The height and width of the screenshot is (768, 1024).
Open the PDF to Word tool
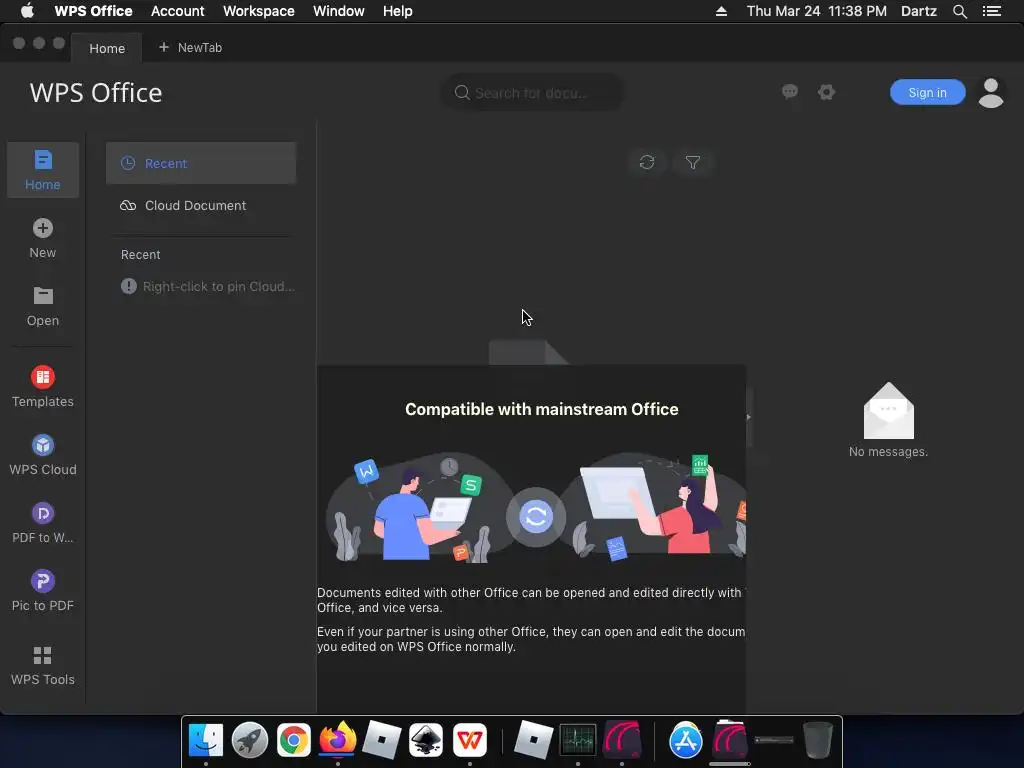pyautogui.click(x=43, y=522)
